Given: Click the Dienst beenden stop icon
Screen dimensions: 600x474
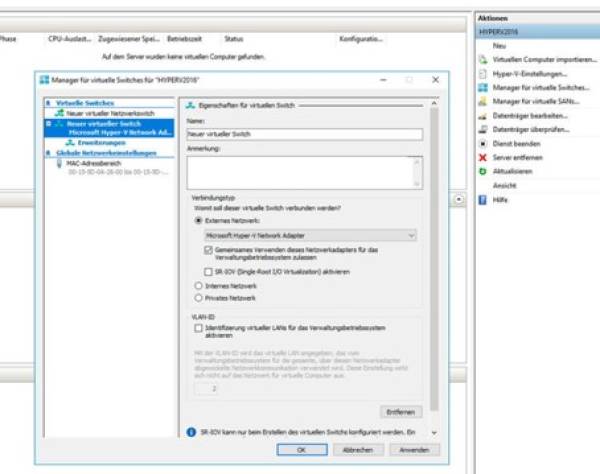Looking at the screenshot, I should tap(483, 143).
